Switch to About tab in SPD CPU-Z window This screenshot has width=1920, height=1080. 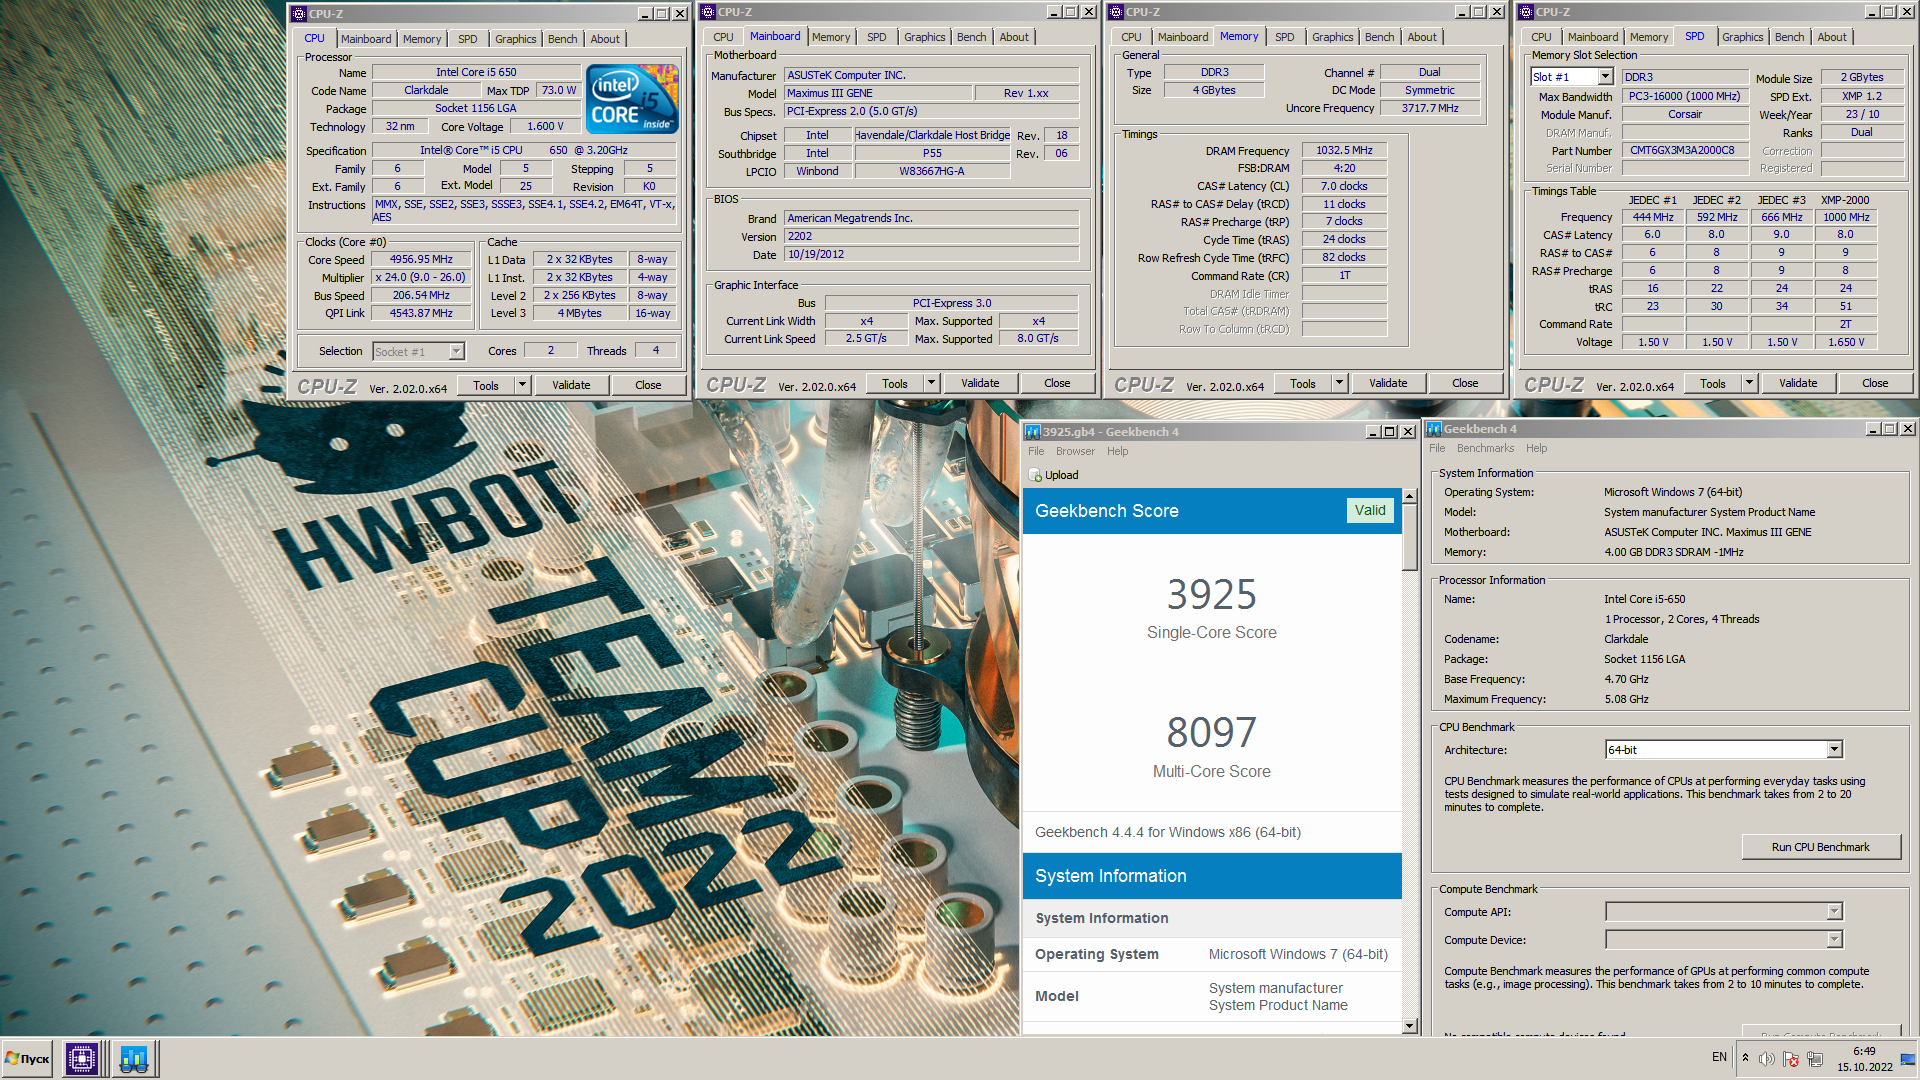(1832, 37)
